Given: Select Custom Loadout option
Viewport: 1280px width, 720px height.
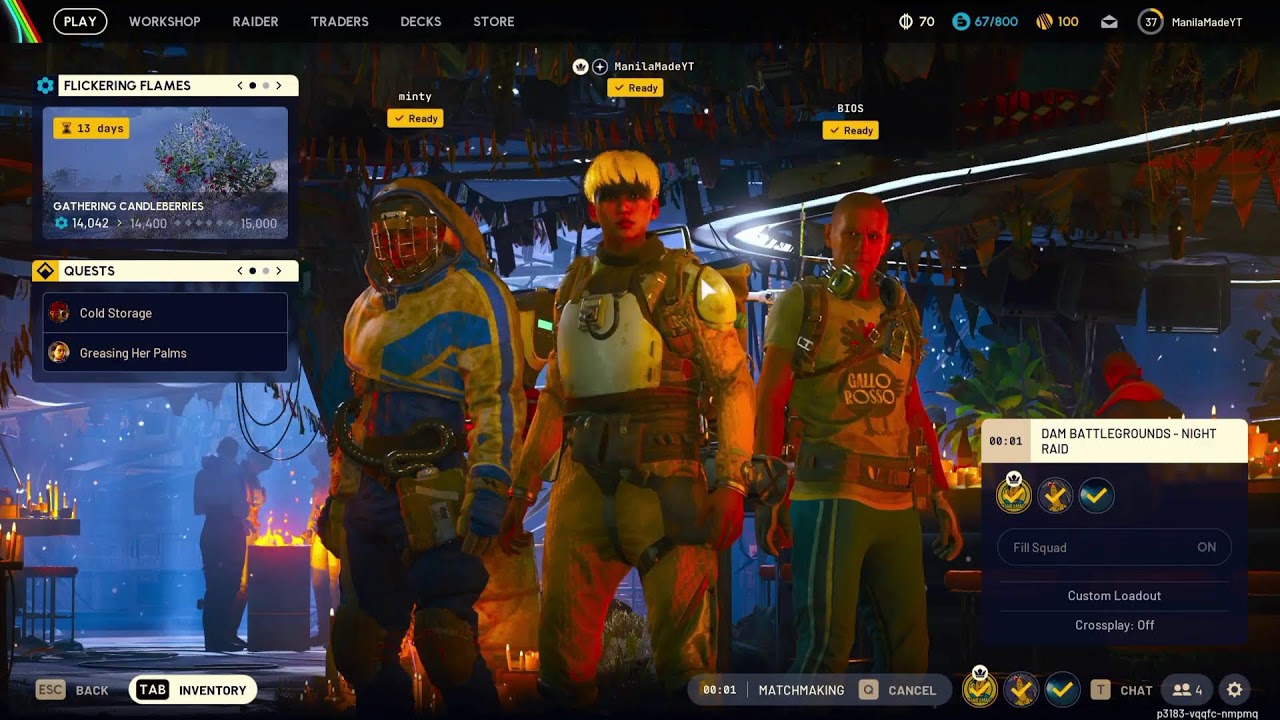Looking at the screenshot, I should coord(1114,595).
